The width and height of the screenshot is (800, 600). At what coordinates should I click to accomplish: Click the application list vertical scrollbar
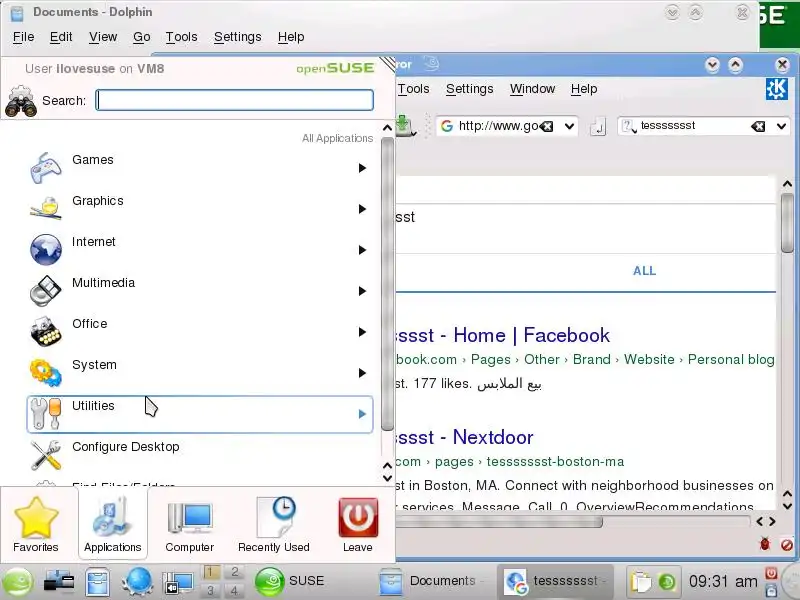point(387,284)
